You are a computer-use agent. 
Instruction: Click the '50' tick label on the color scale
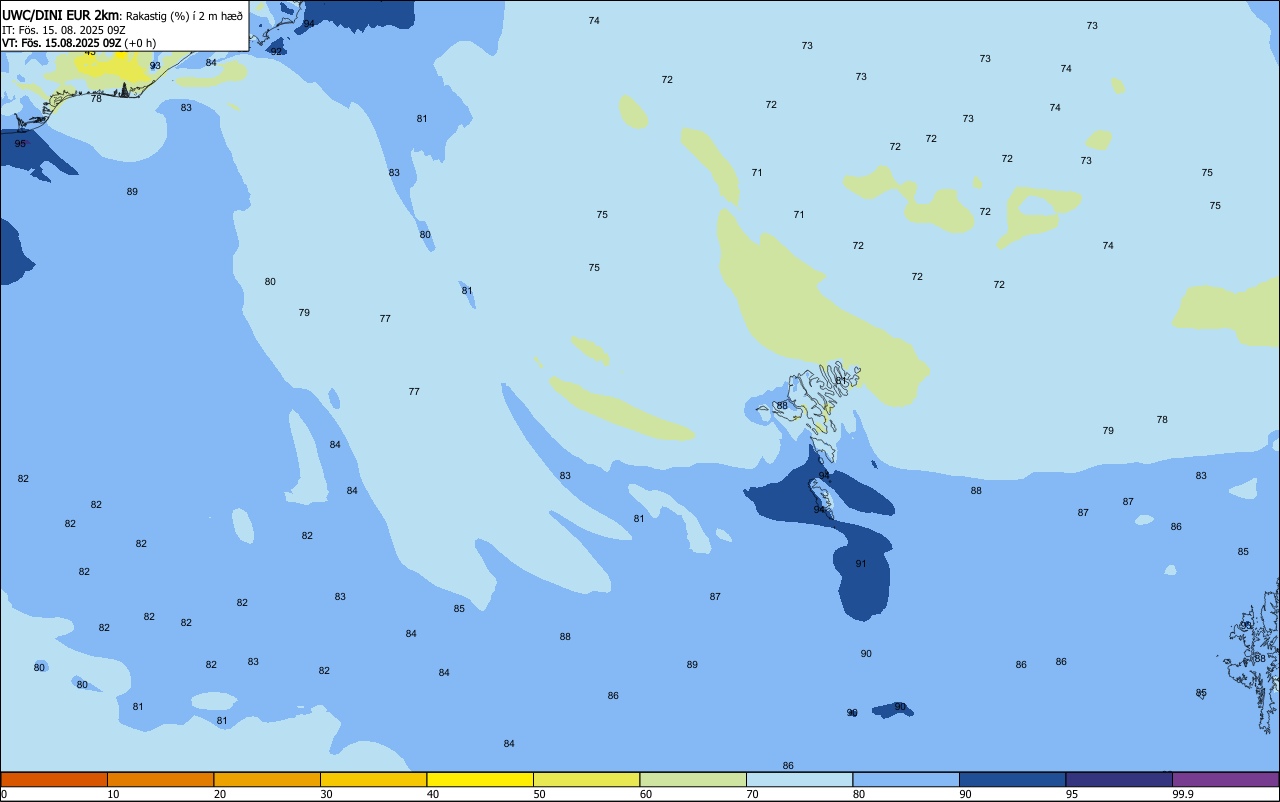tap(539, 794)
